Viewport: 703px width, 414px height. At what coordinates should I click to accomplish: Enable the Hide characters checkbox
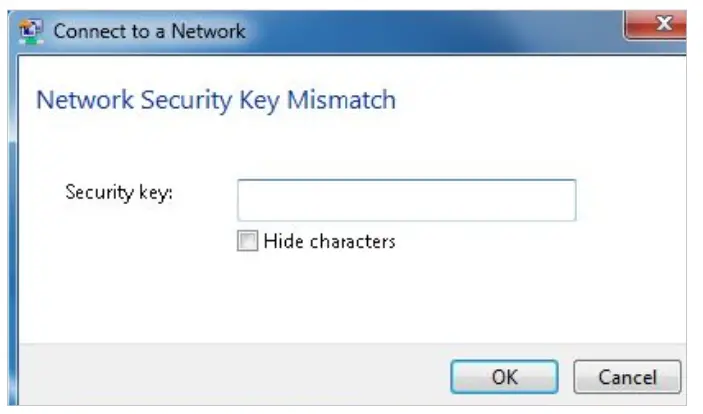click(x=247, y=242)
